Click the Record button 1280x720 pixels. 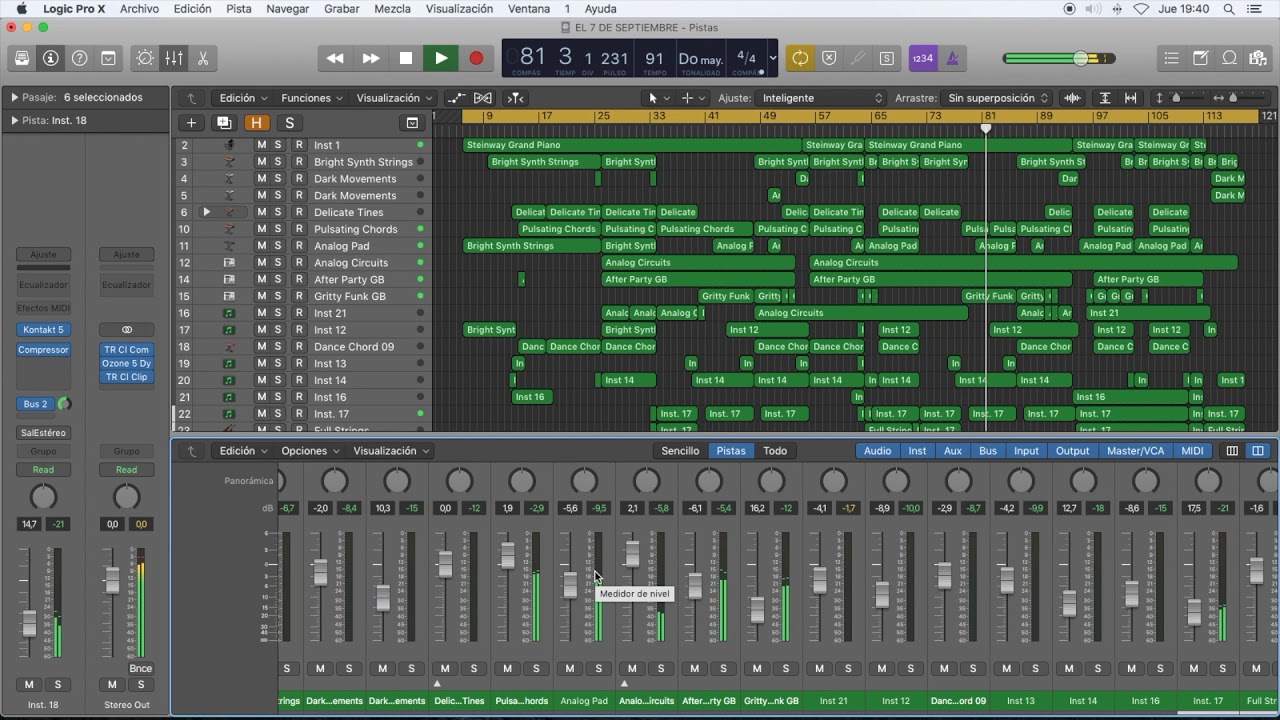point(477,58)
